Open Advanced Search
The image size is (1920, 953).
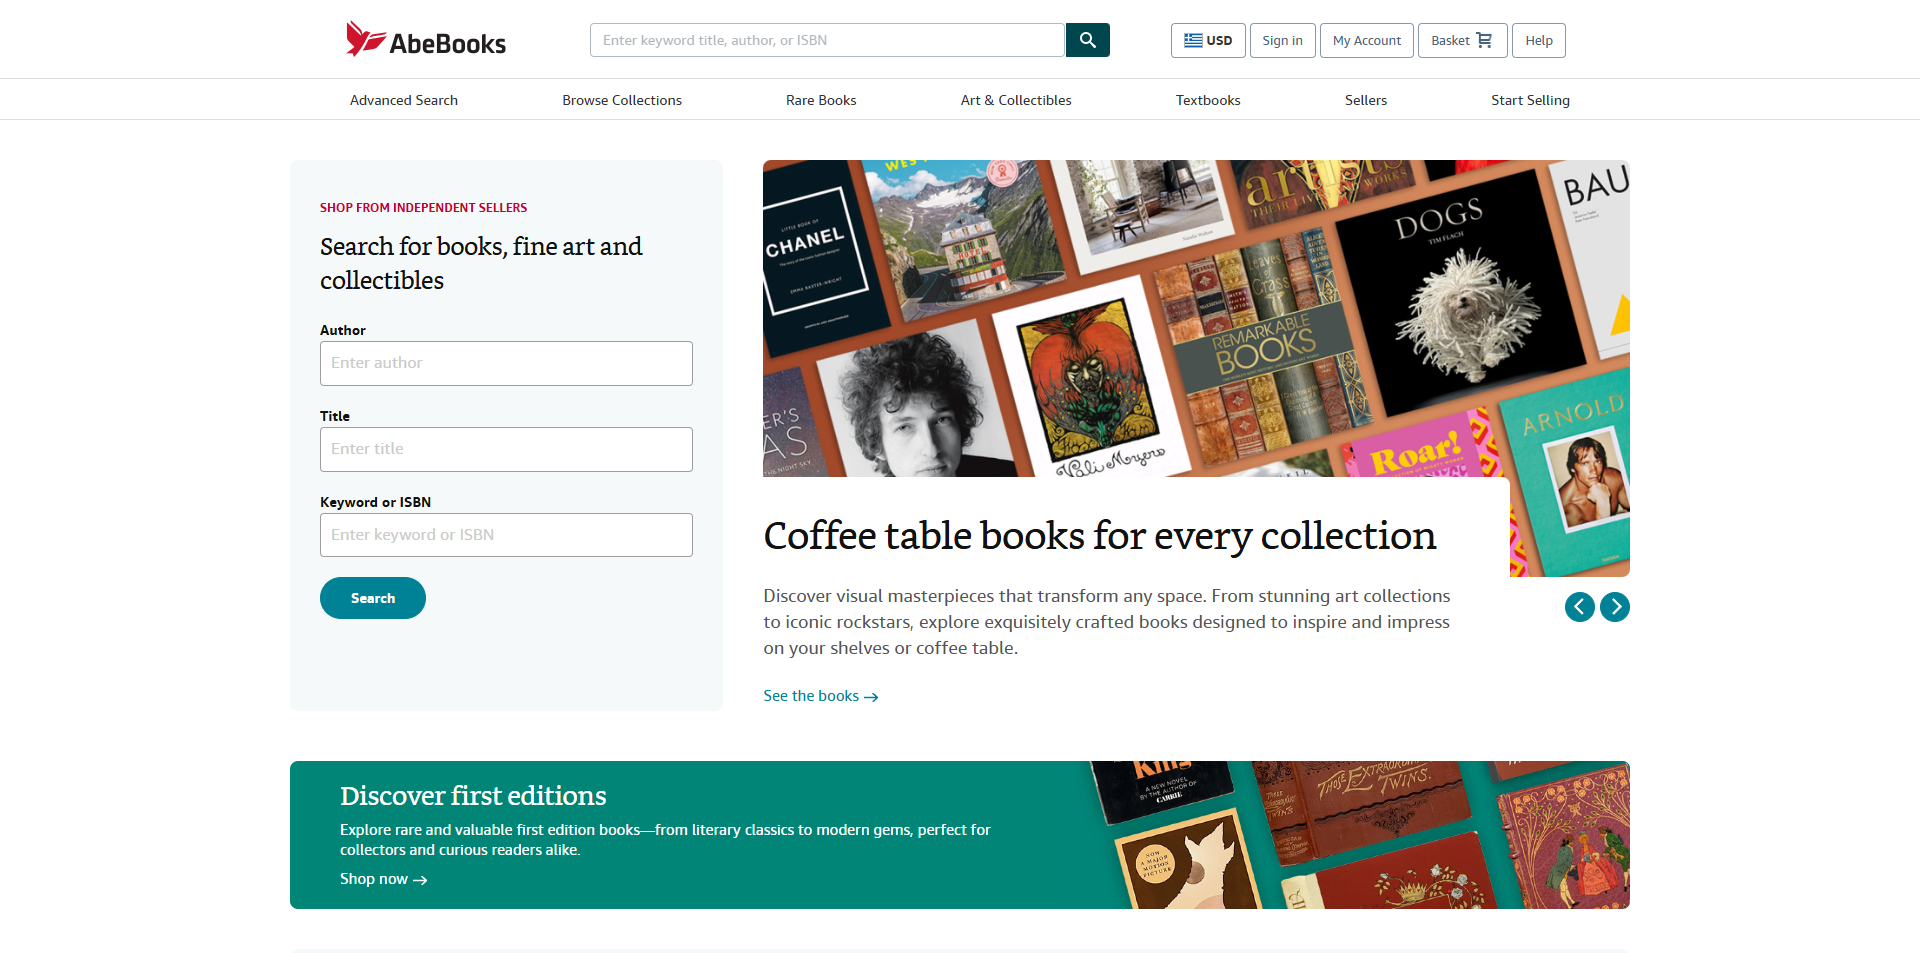point(403,100)
